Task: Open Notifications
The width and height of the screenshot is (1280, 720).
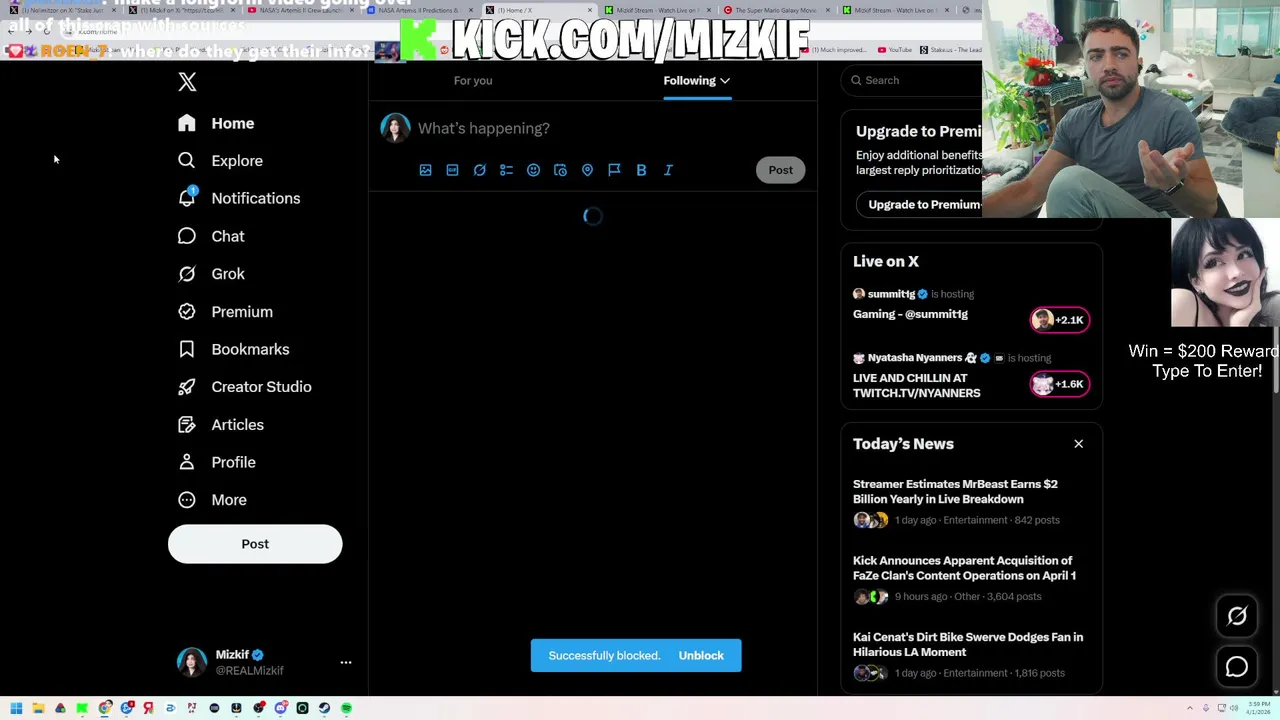Action: pos(238,198)
